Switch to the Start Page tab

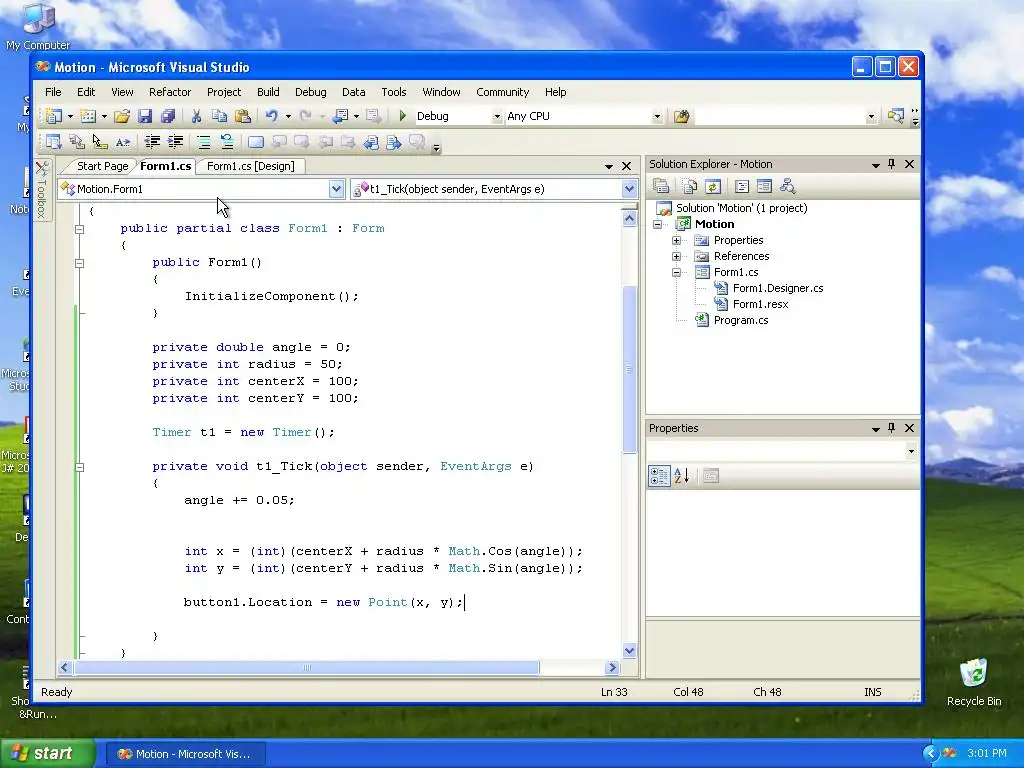(103, 166)
